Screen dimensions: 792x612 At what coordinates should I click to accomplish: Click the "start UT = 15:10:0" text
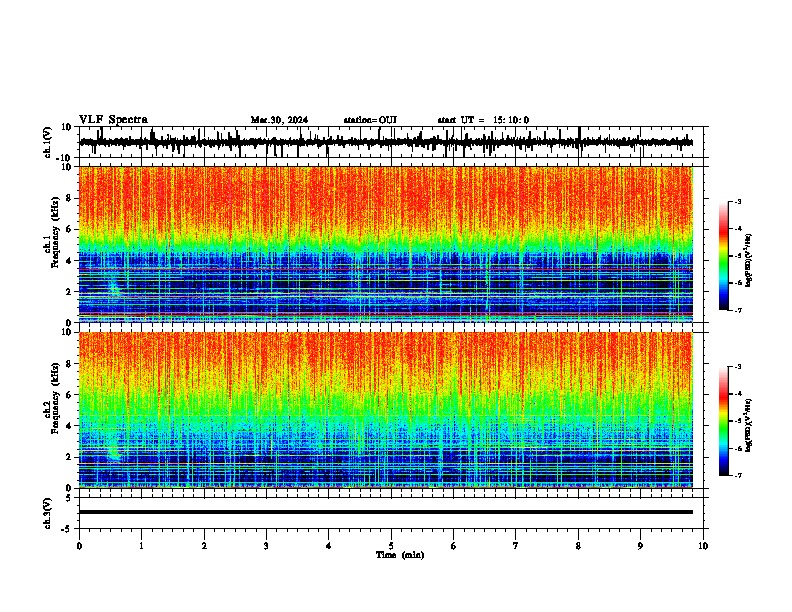coord(483,120)
